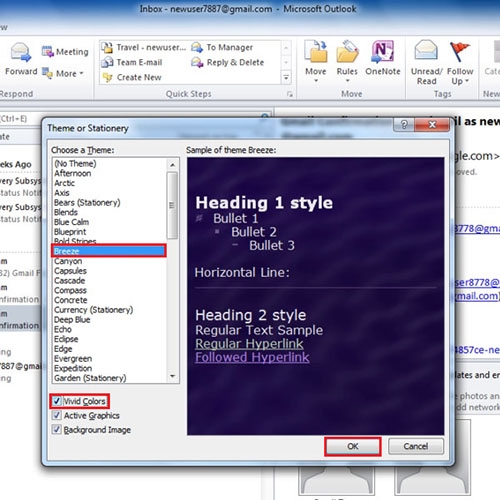Select the Travel quick step

point(144,48)
